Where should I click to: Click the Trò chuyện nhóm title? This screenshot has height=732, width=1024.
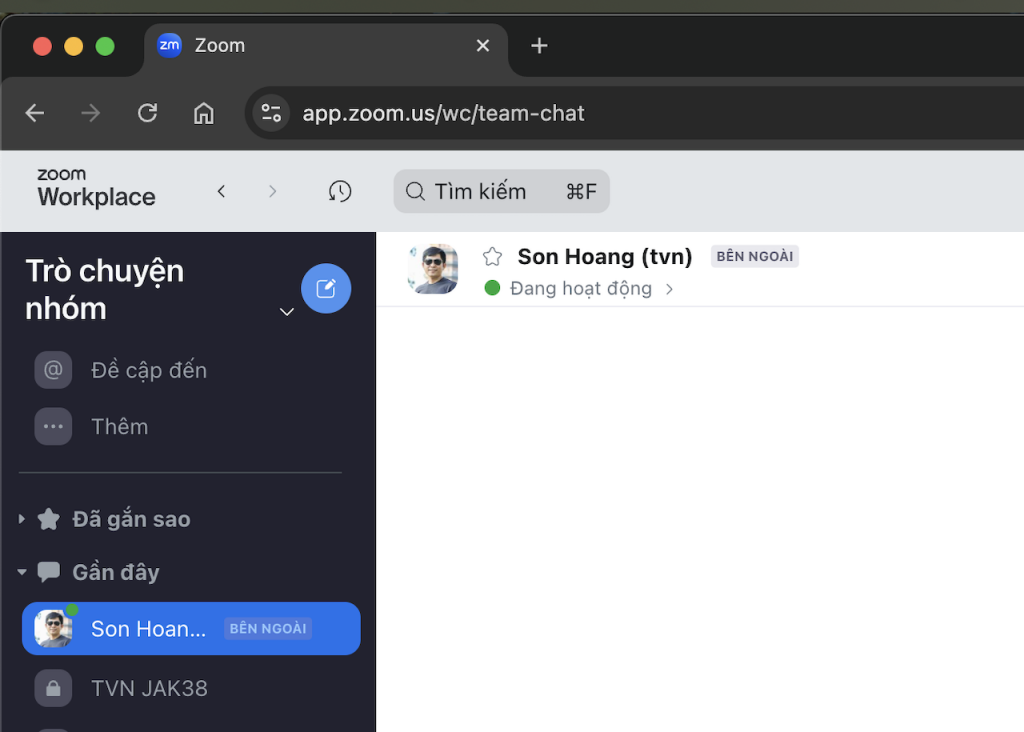(104, 289)
